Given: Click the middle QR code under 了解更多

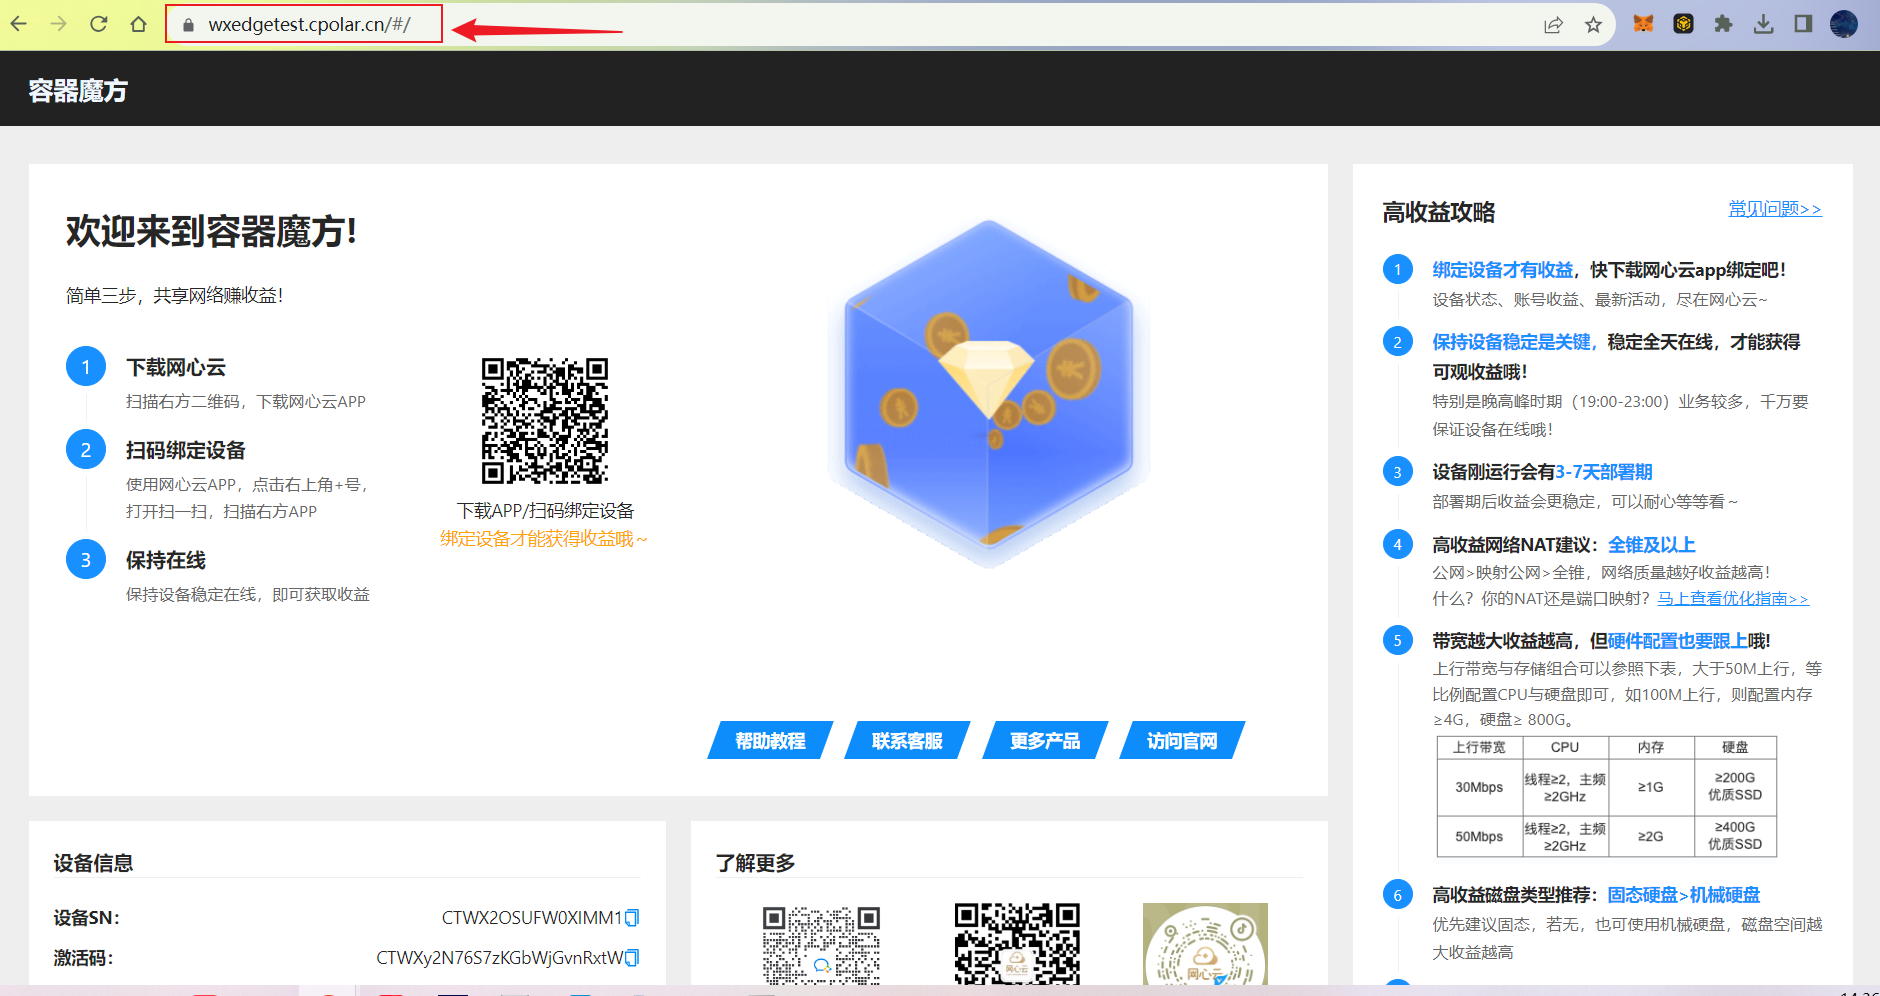Looking at the screenshot, I should (x=1017, y=944).
